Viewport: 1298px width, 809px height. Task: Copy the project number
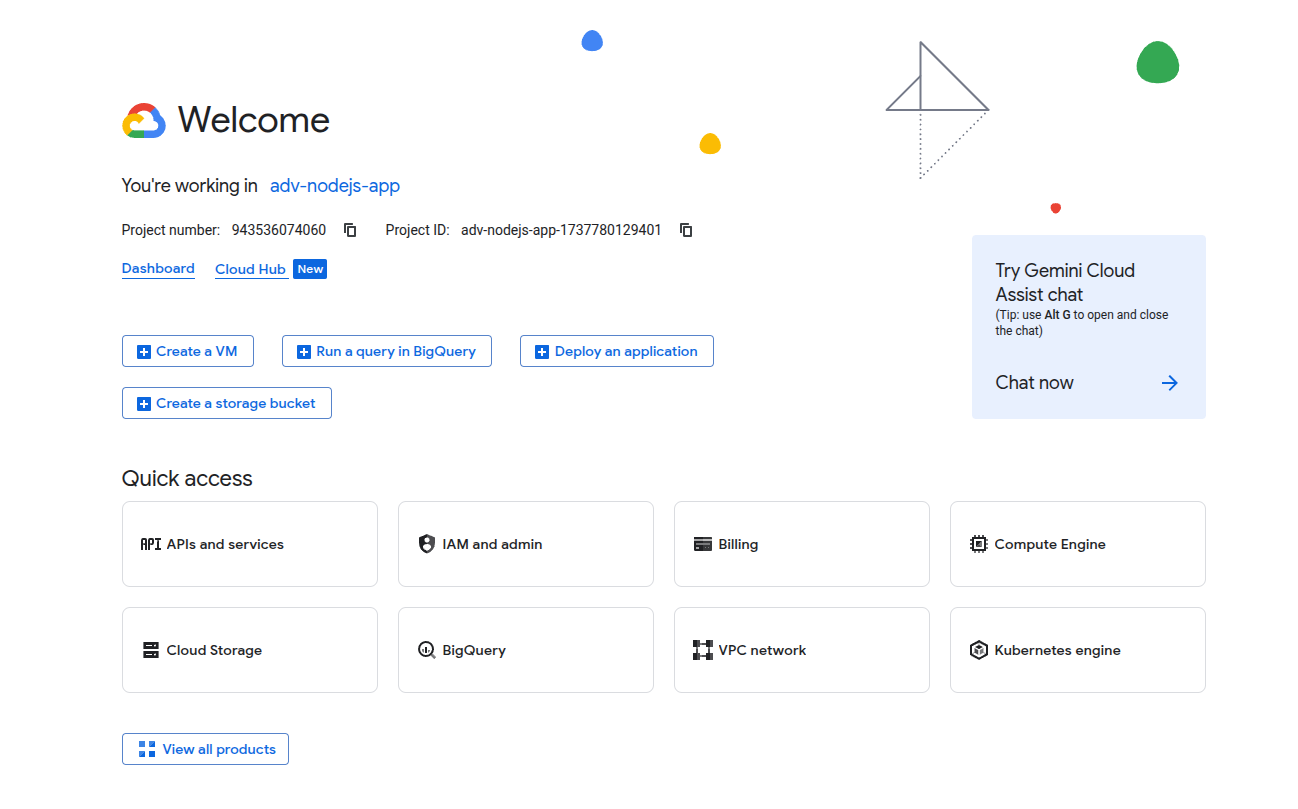[349, 229]
